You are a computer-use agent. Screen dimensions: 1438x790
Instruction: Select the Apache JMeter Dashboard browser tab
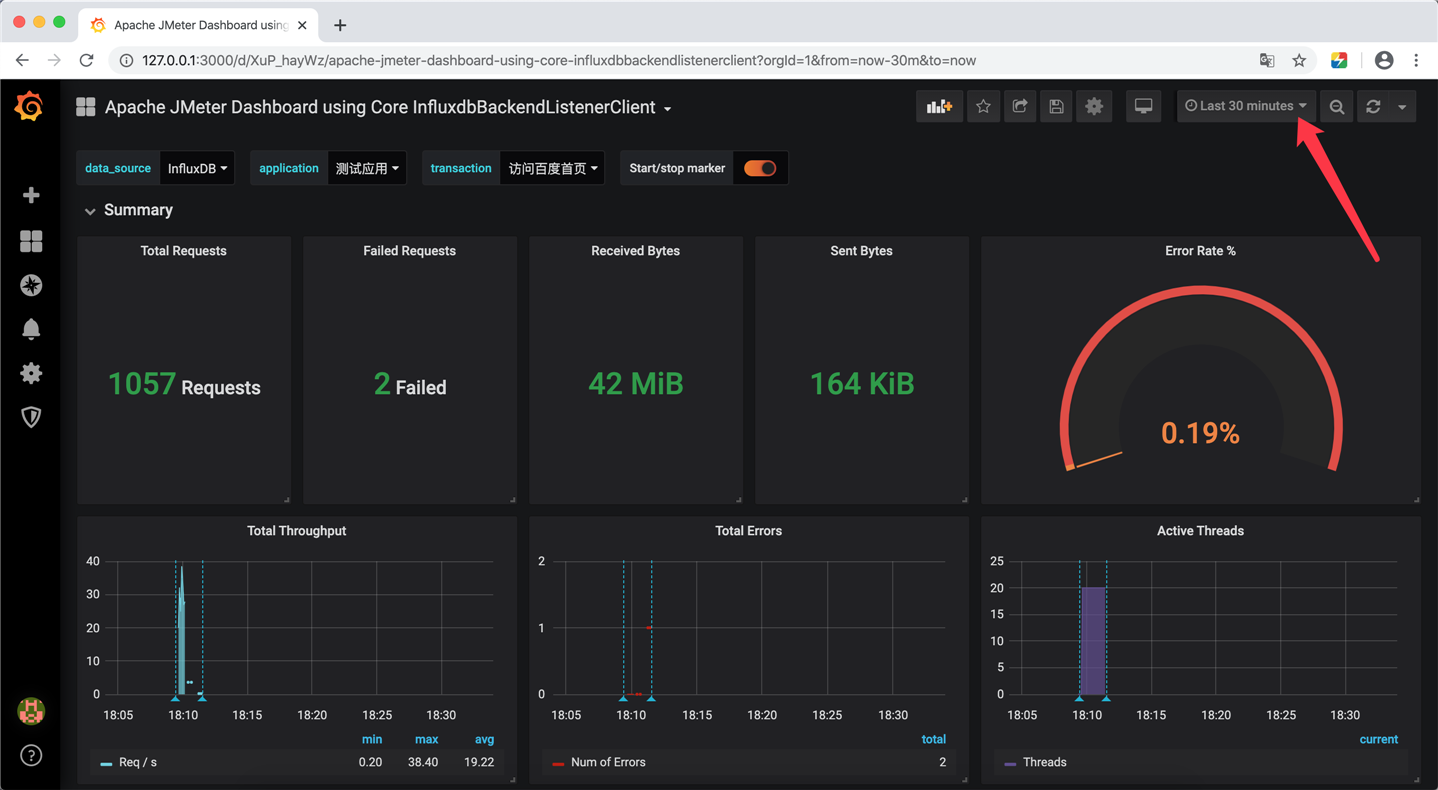pos(200,25)
